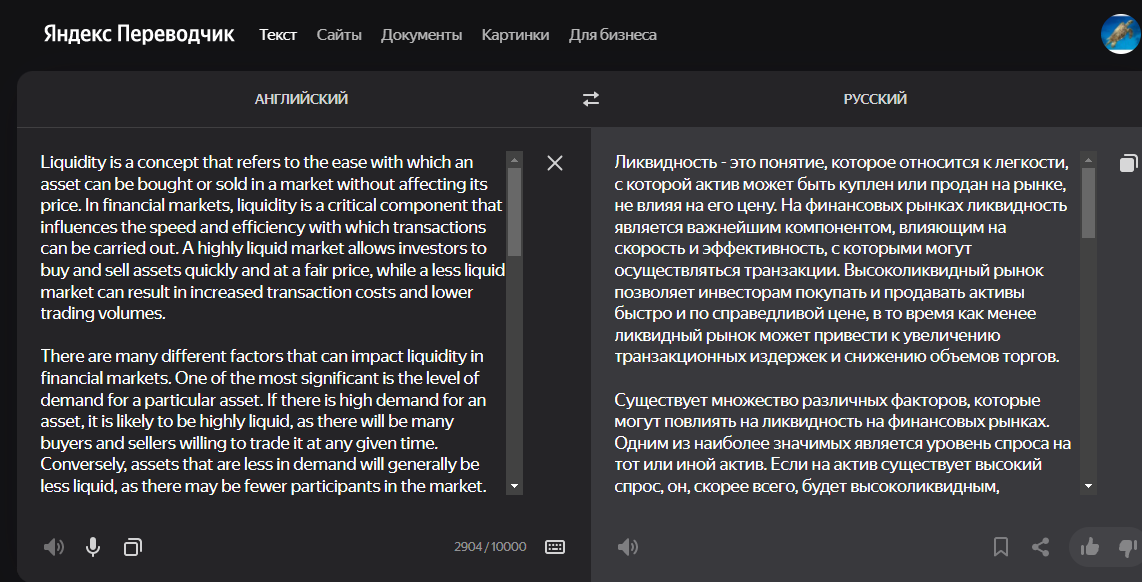Image resolution: width=1142 pixels, height=582 pixels.
Task: Open the user profile avatar
Action: point(1121,34)
